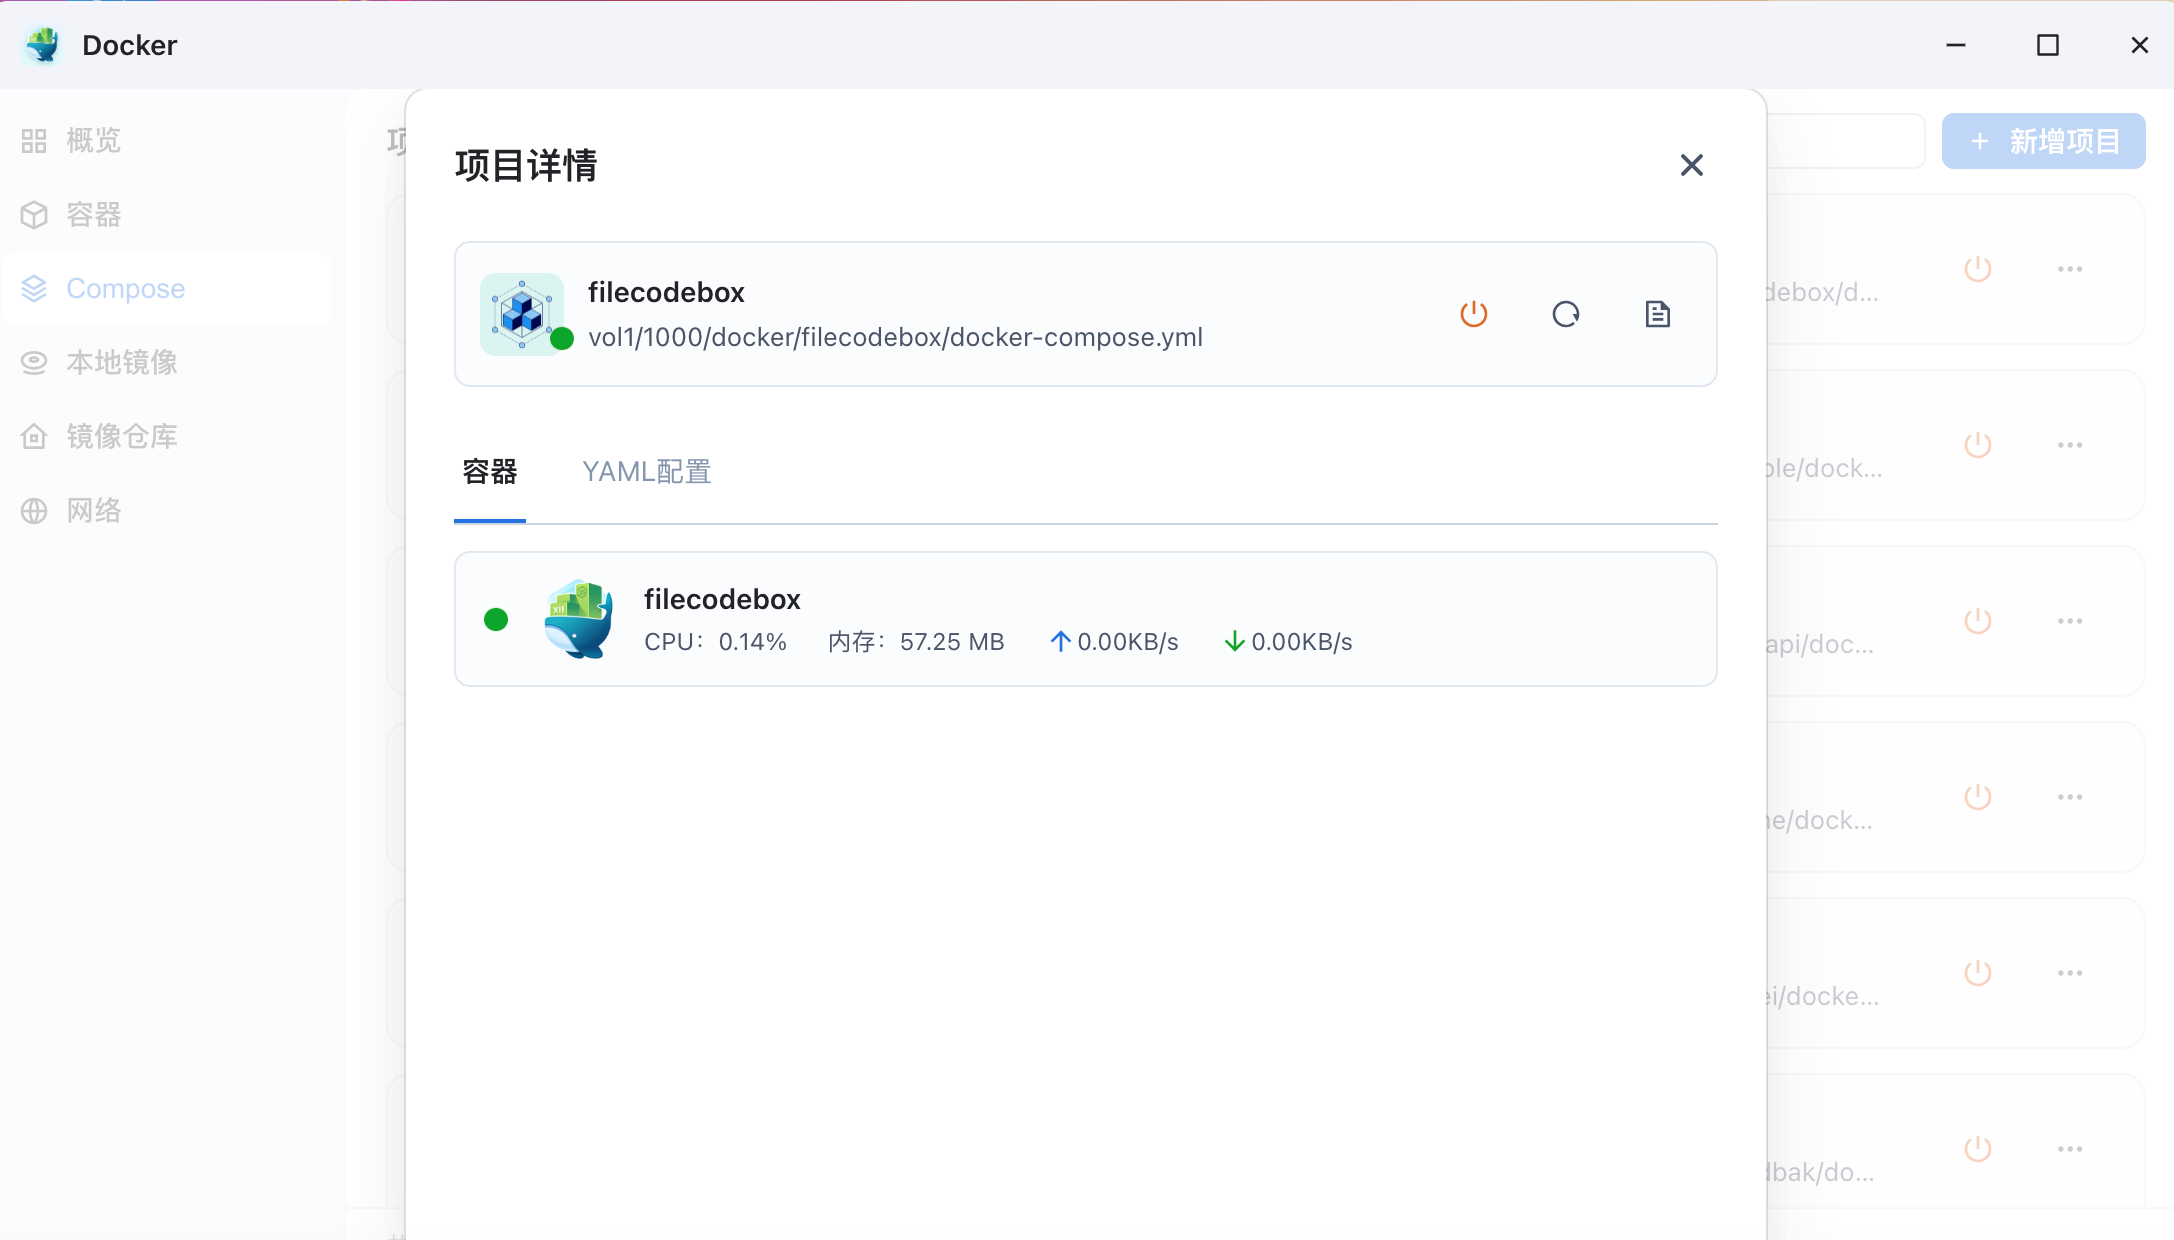Screen dimensions: 2174x1240
Task: Open more options in the api/doc... row
Action: [x=2070, y=621]
